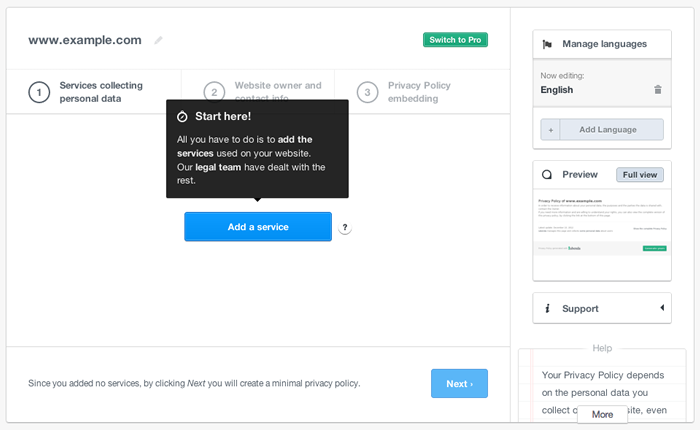Click the Next button

click(459, 384)
